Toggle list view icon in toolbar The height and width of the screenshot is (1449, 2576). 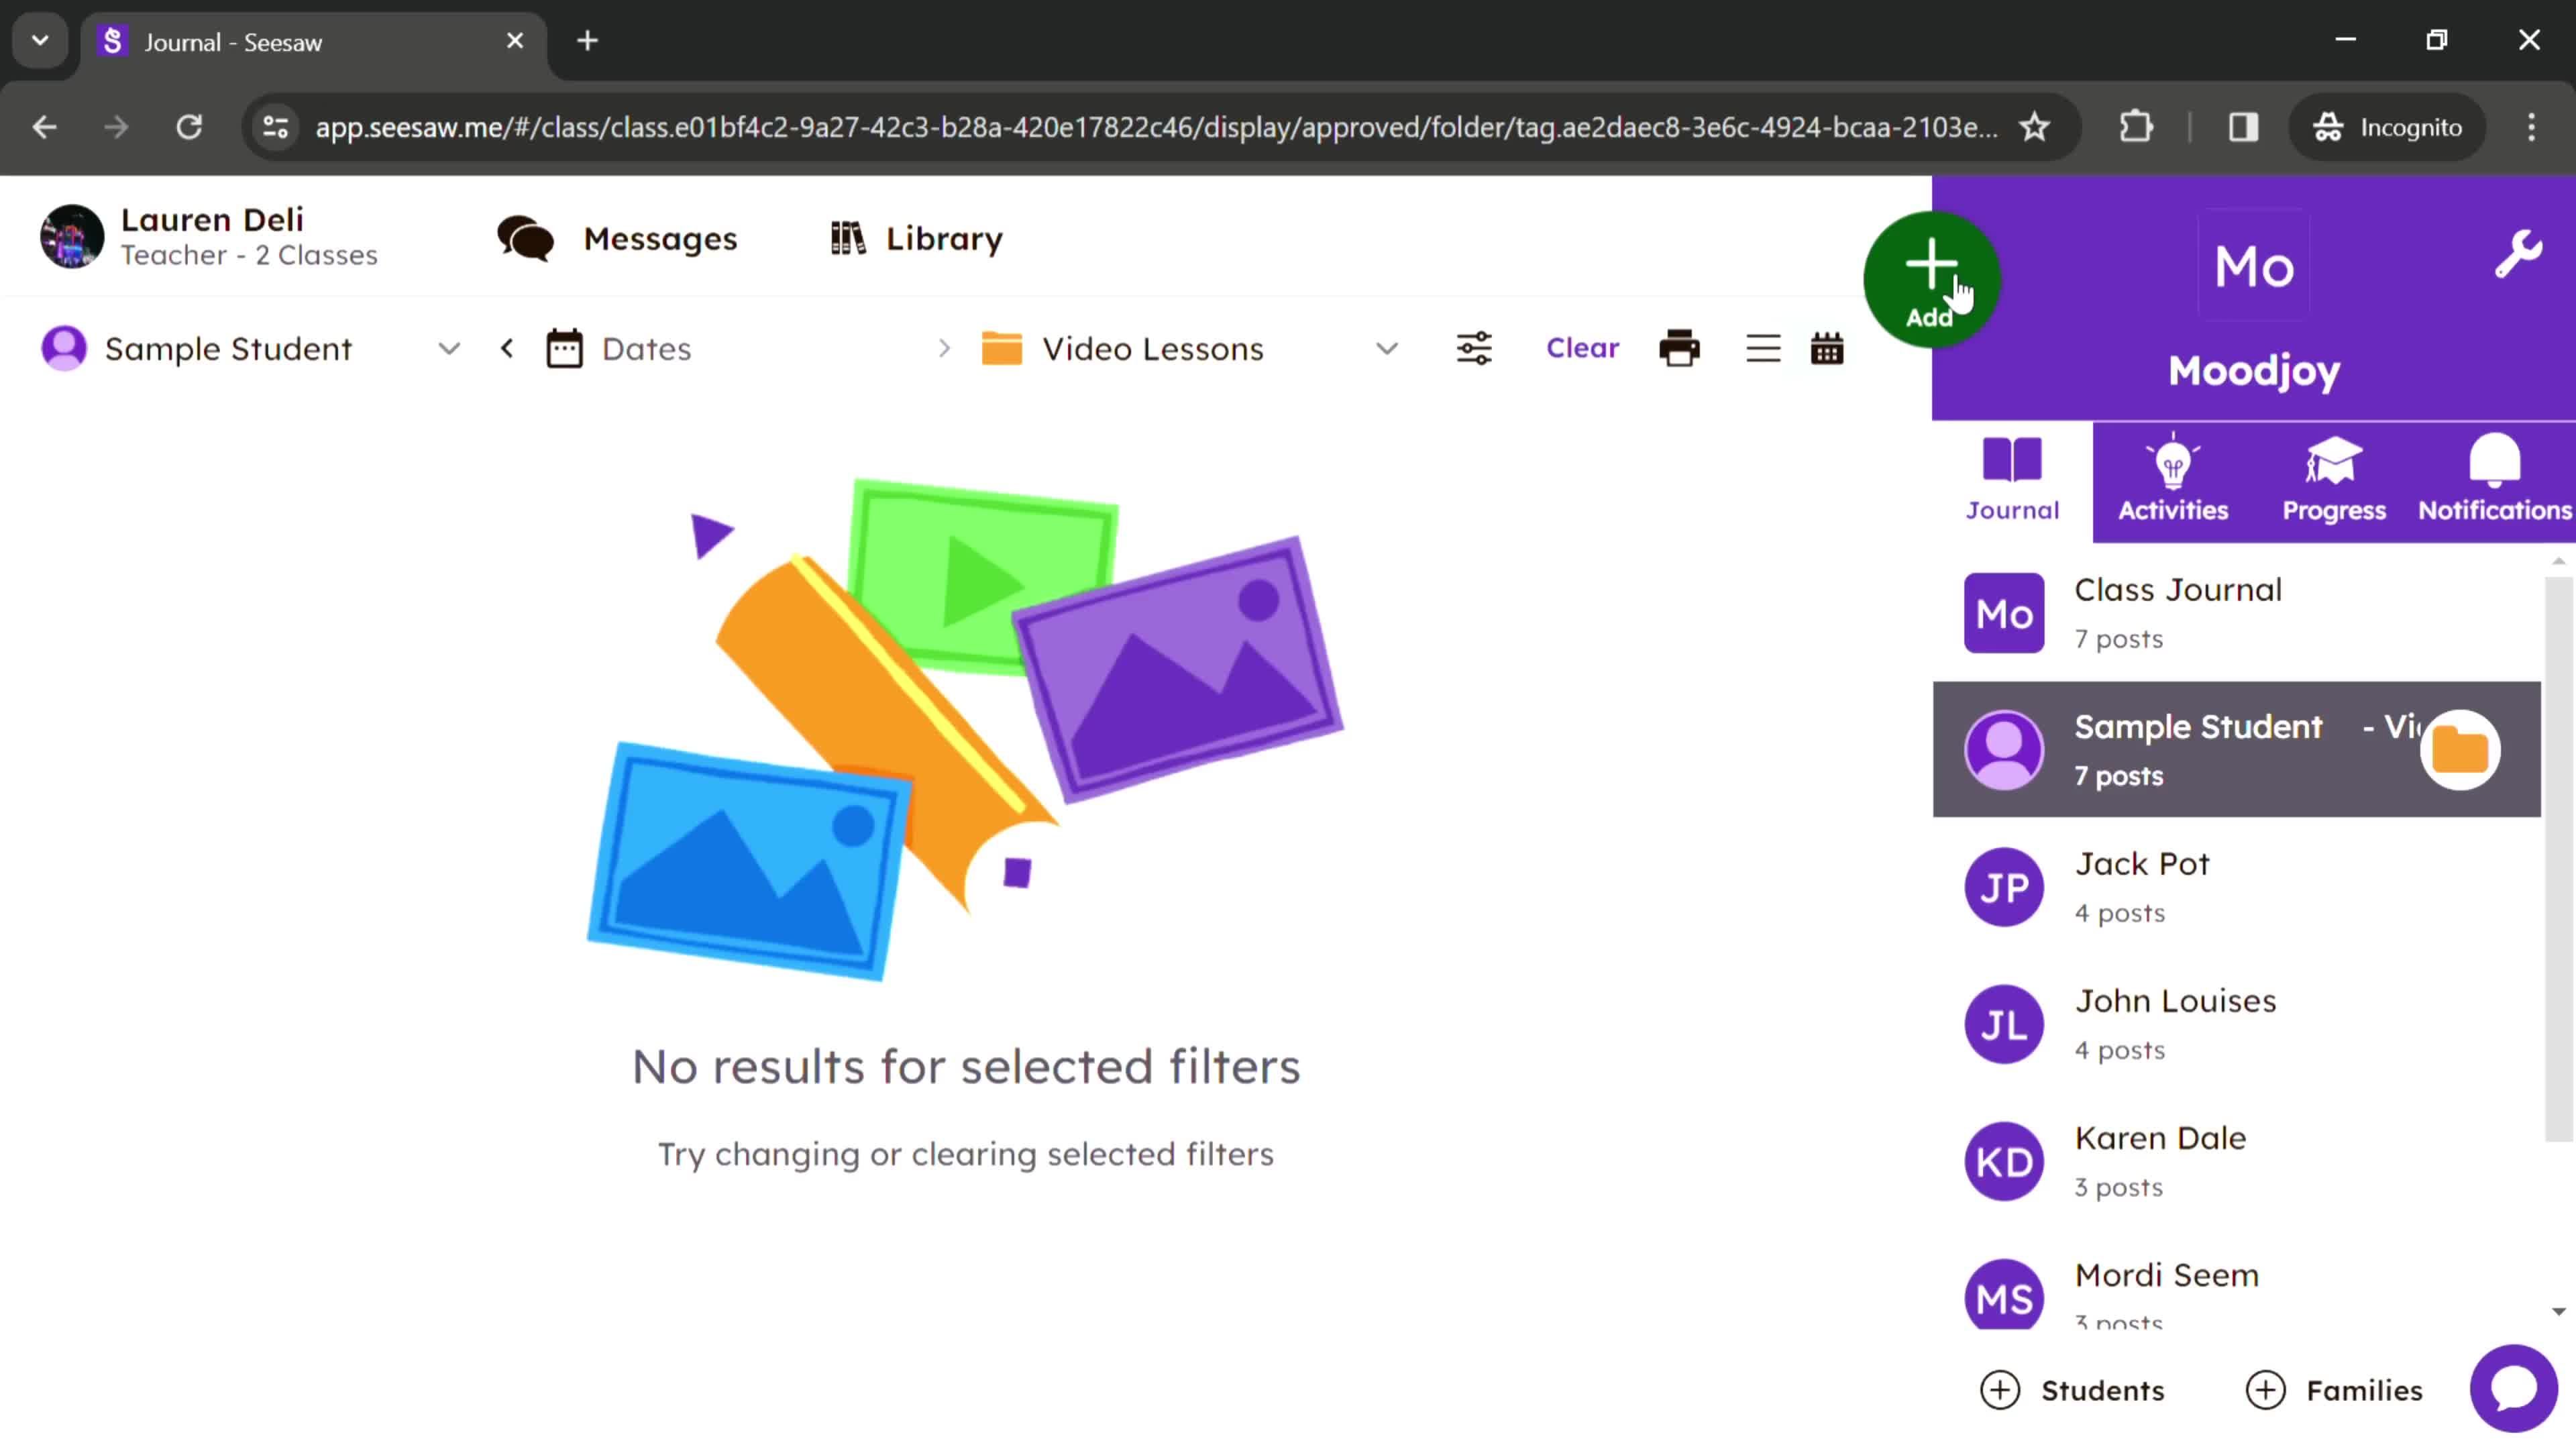(x=1762, y=349)
